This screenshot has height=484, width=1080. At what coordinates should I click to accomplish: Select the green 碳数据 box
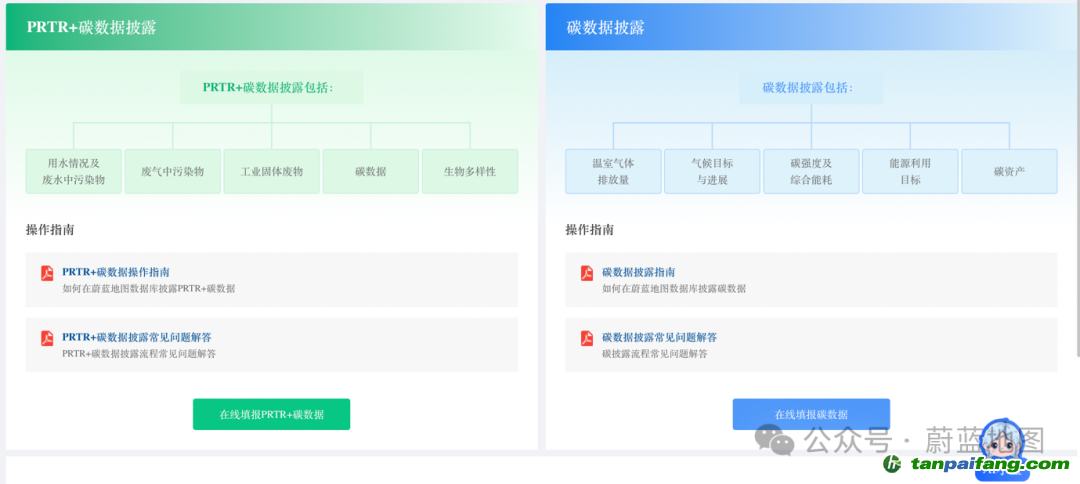point(371,171)
